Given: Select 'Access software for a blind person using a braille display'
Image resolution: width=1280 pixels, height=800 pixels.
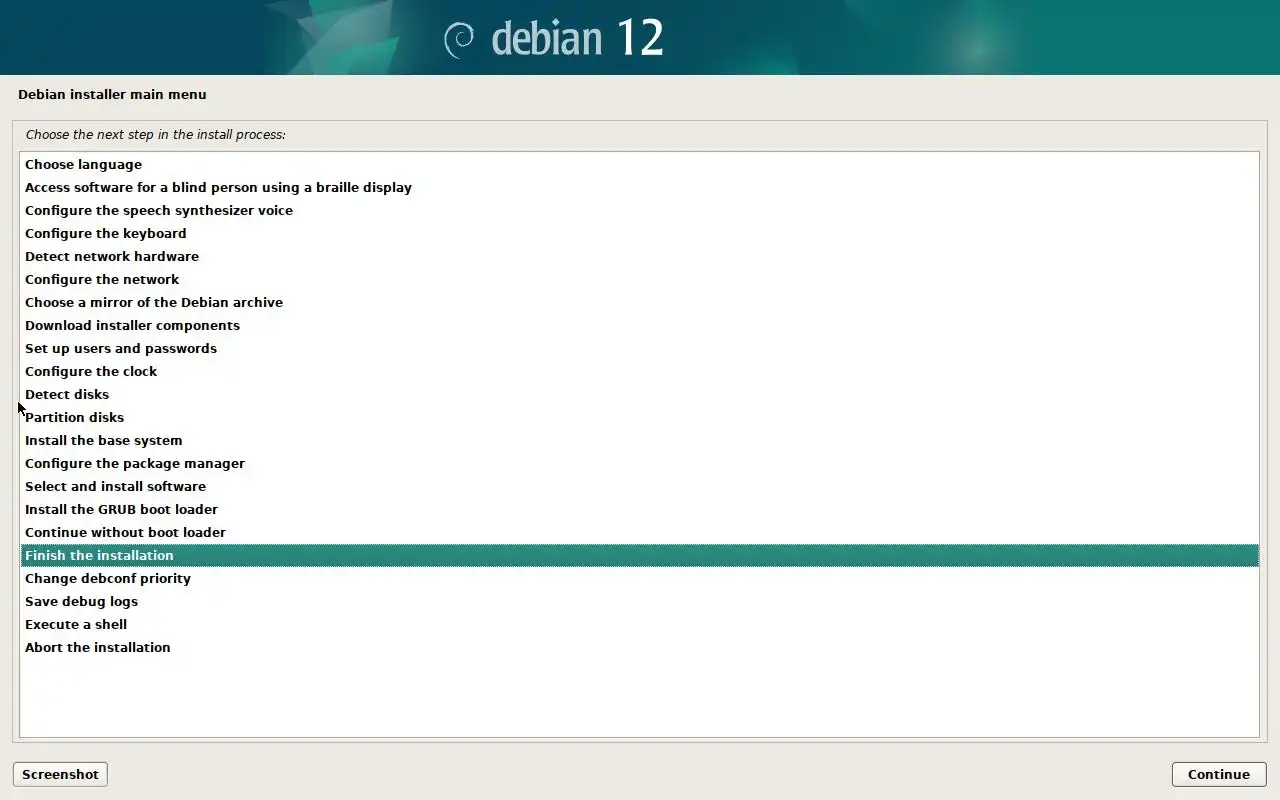Looking at the screenshot, I should click(640, 187).
